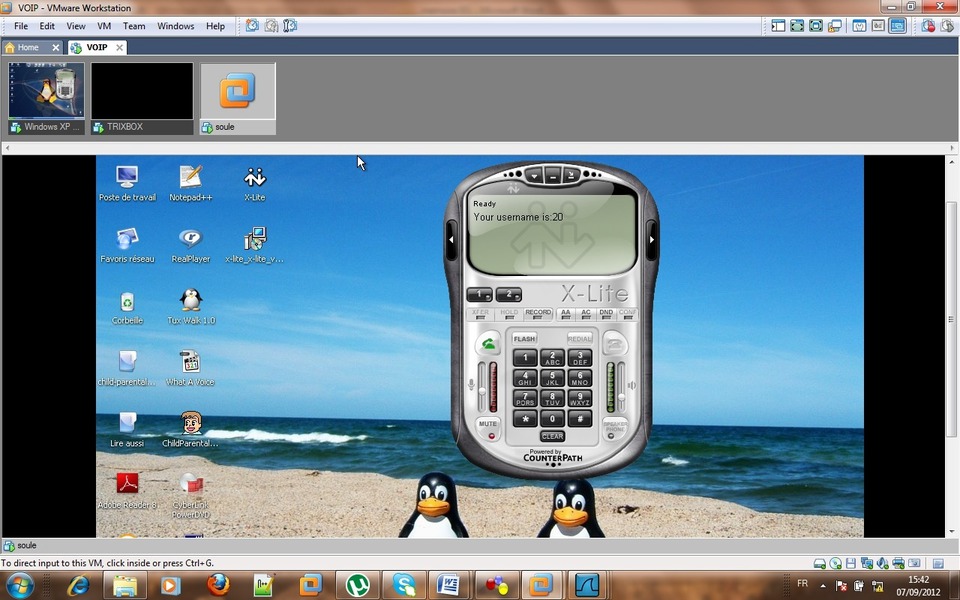Click Skype icon in the taskbar
The height and width of the screenshot is (600, 960).
coord(404,585)
